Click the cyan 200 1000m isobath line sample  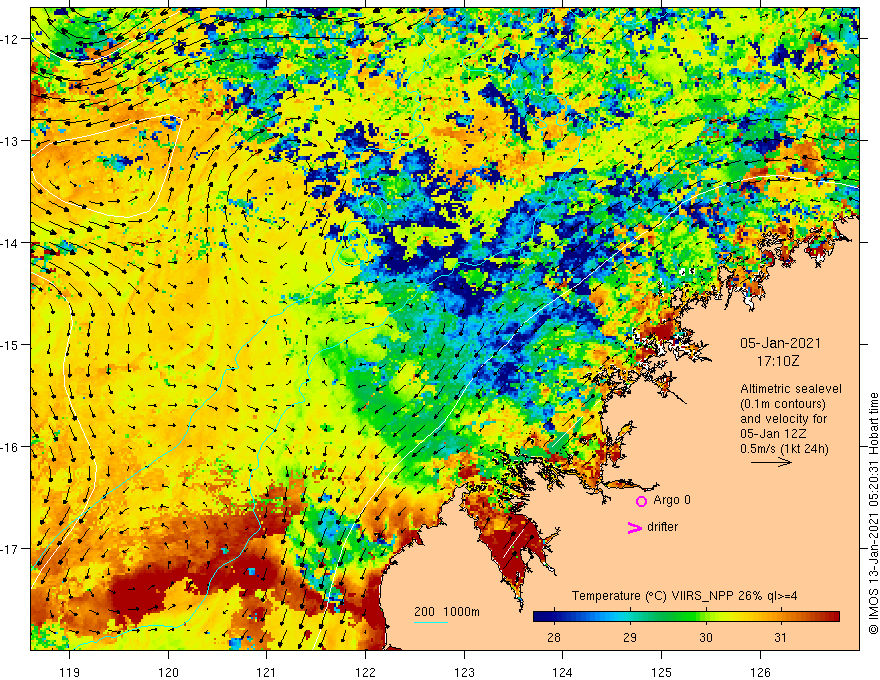pos(430,622)
